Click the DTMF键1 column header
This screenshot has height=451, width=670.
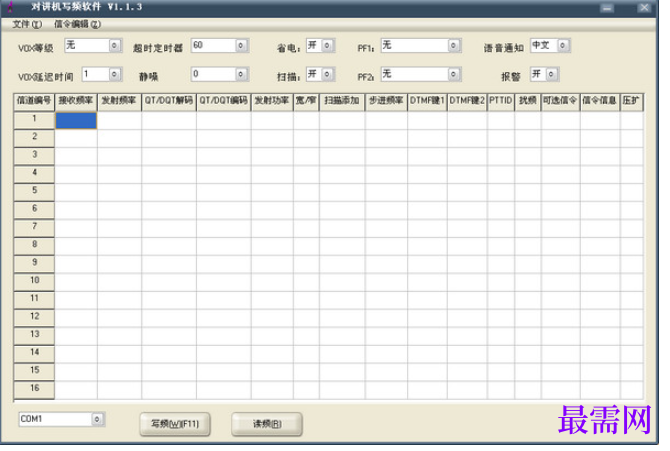(427, 101)
